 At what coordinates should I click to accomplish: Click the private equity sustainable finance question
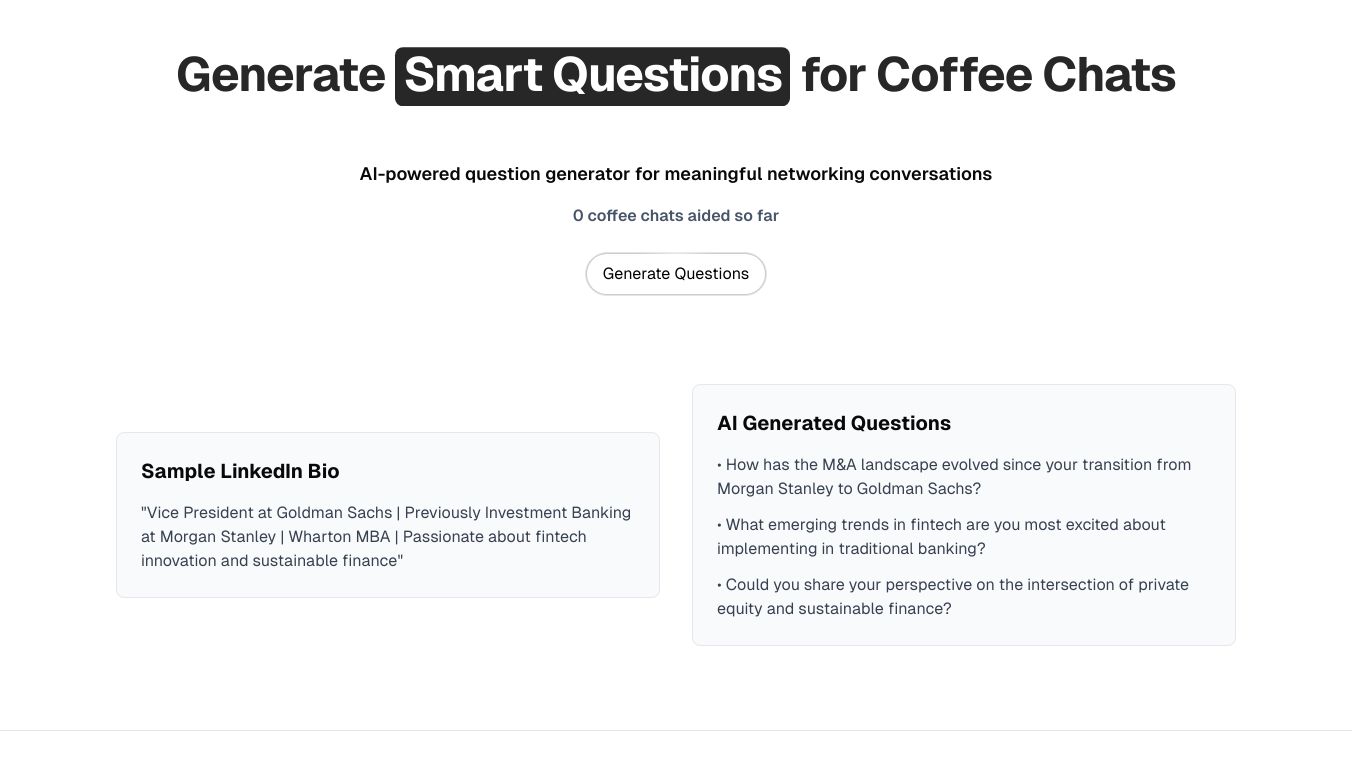[953, 597]
